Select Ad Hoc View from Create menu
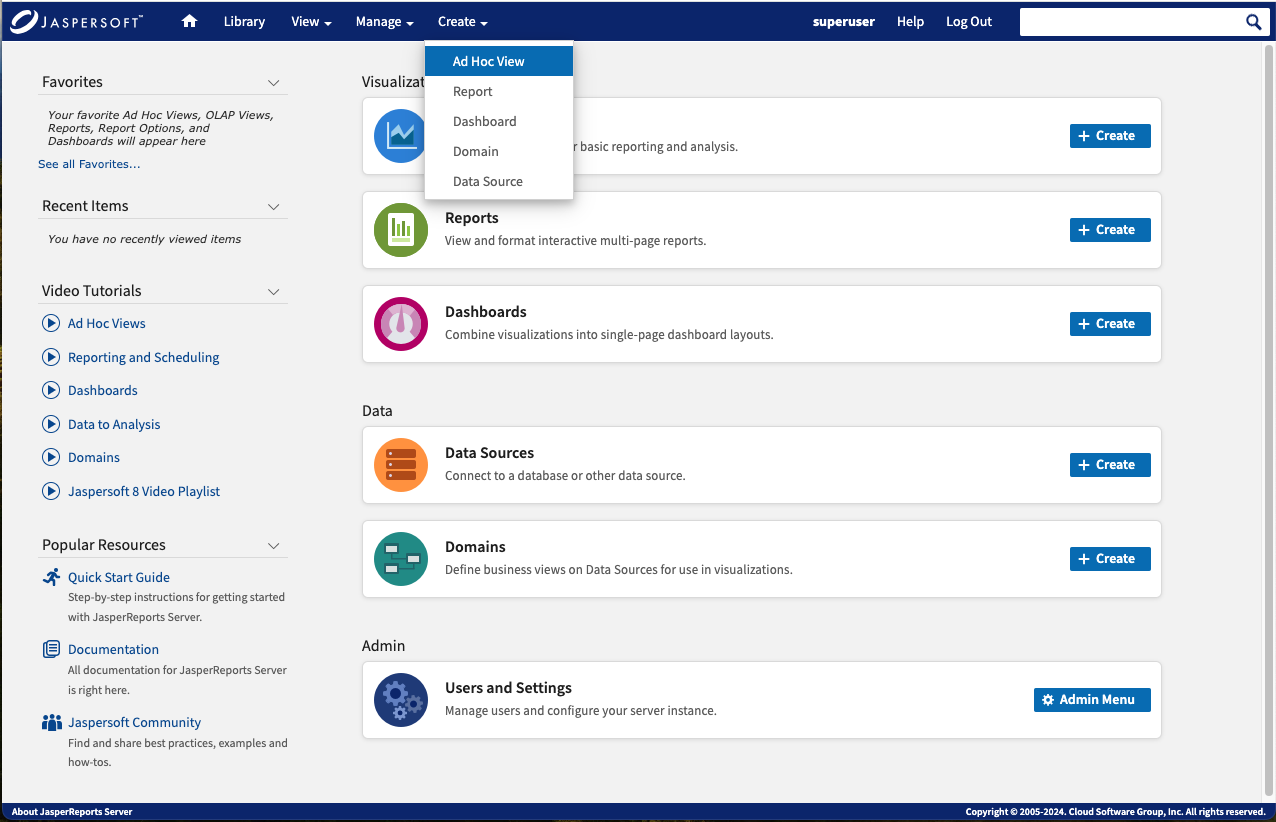The width and height of the screenshot is (1276, 822). tap(499, 61)
